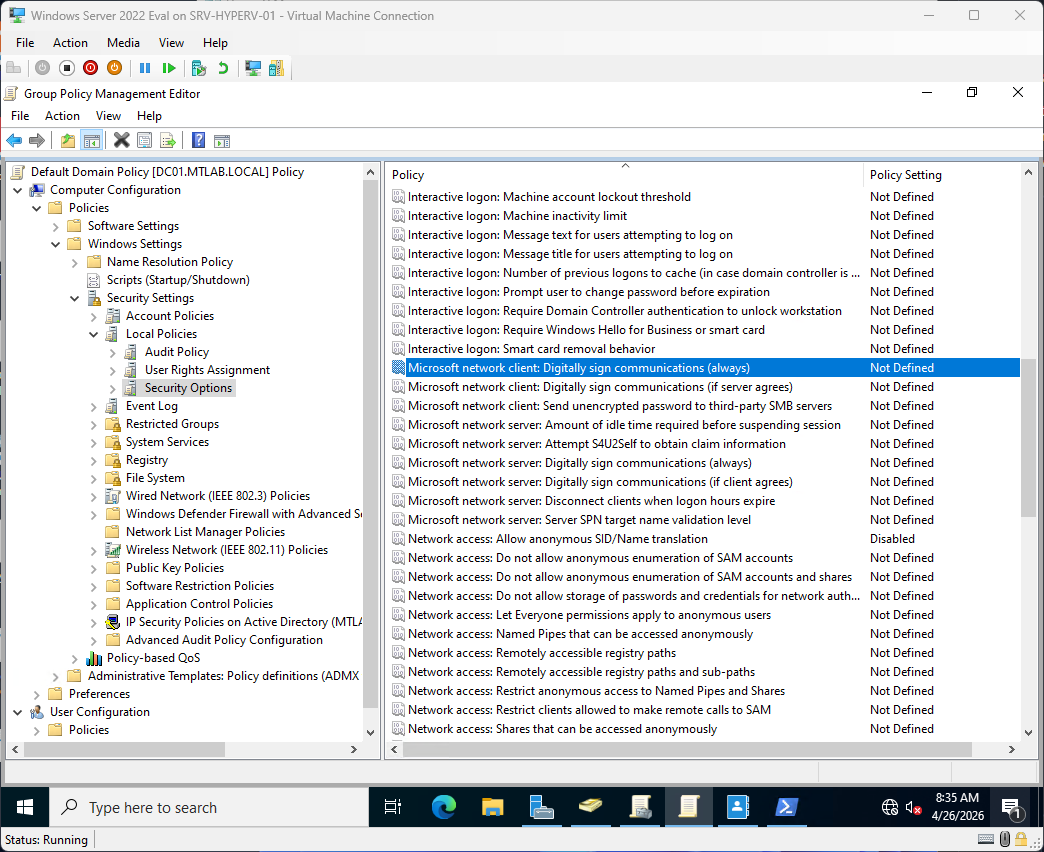
Task: Toggle Show/Hide Console Tree icon
Action: coord(91,140)
